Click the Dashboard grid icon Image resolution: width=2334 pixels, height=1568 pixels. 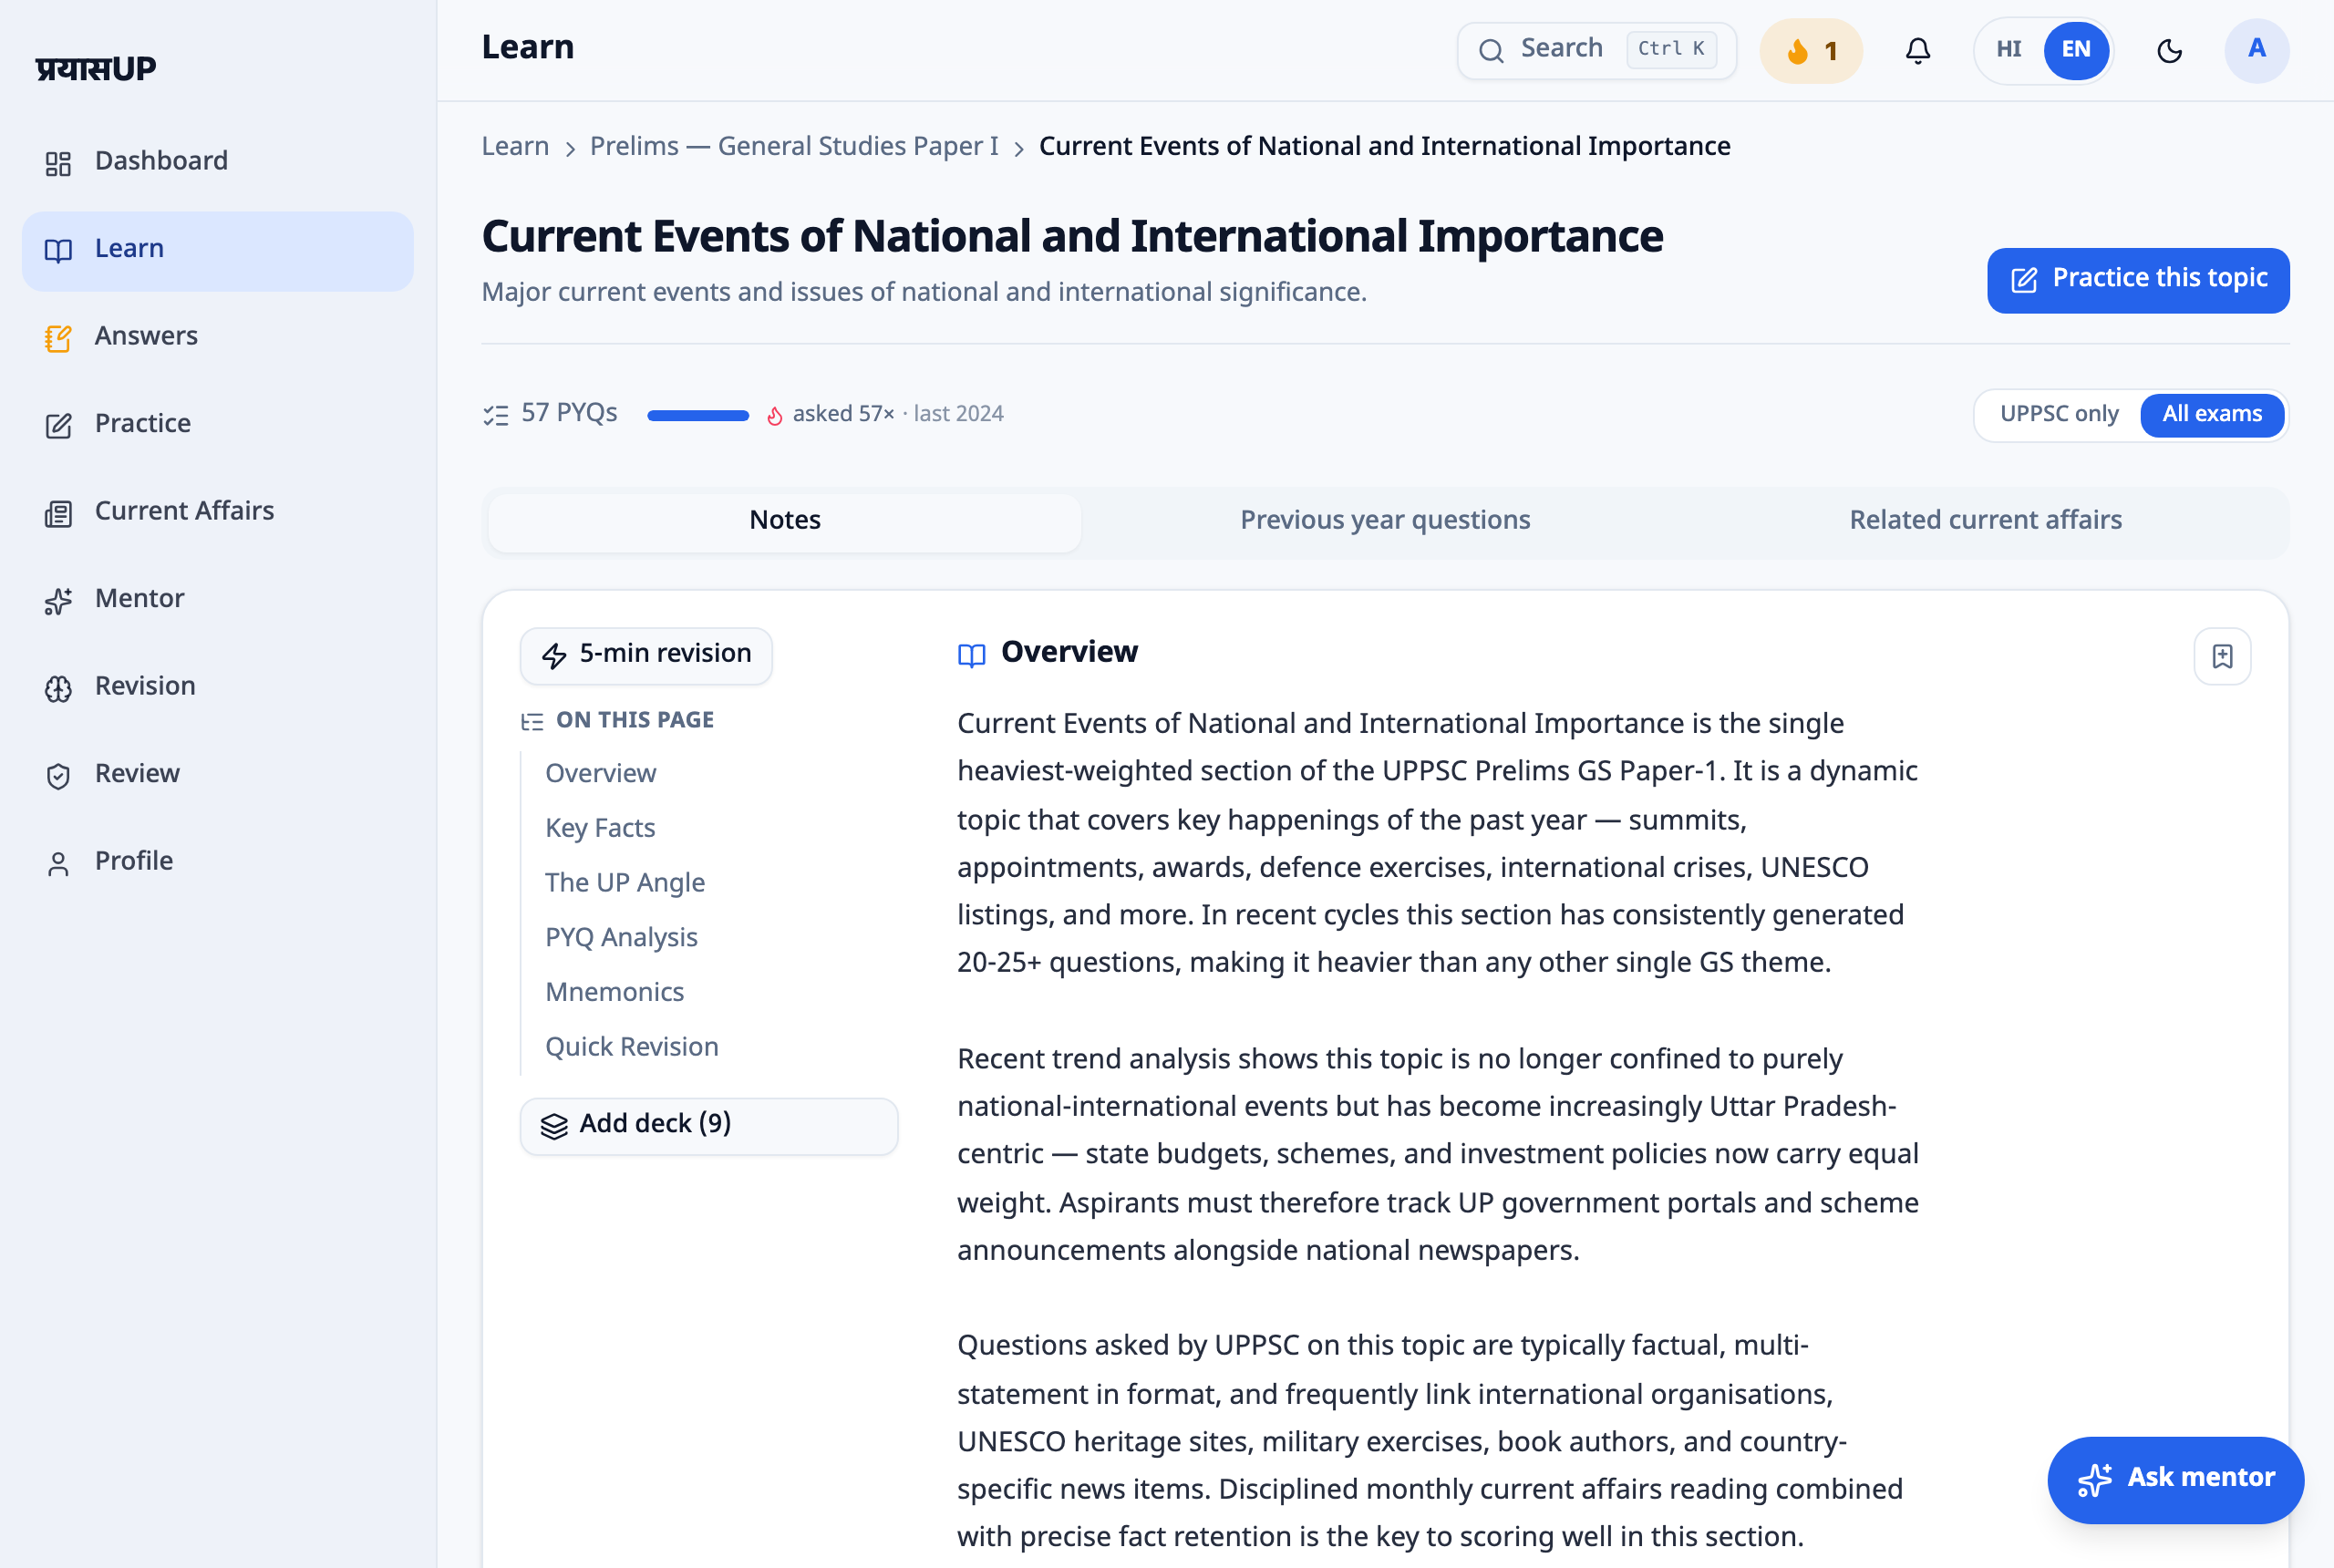[58, 163]
